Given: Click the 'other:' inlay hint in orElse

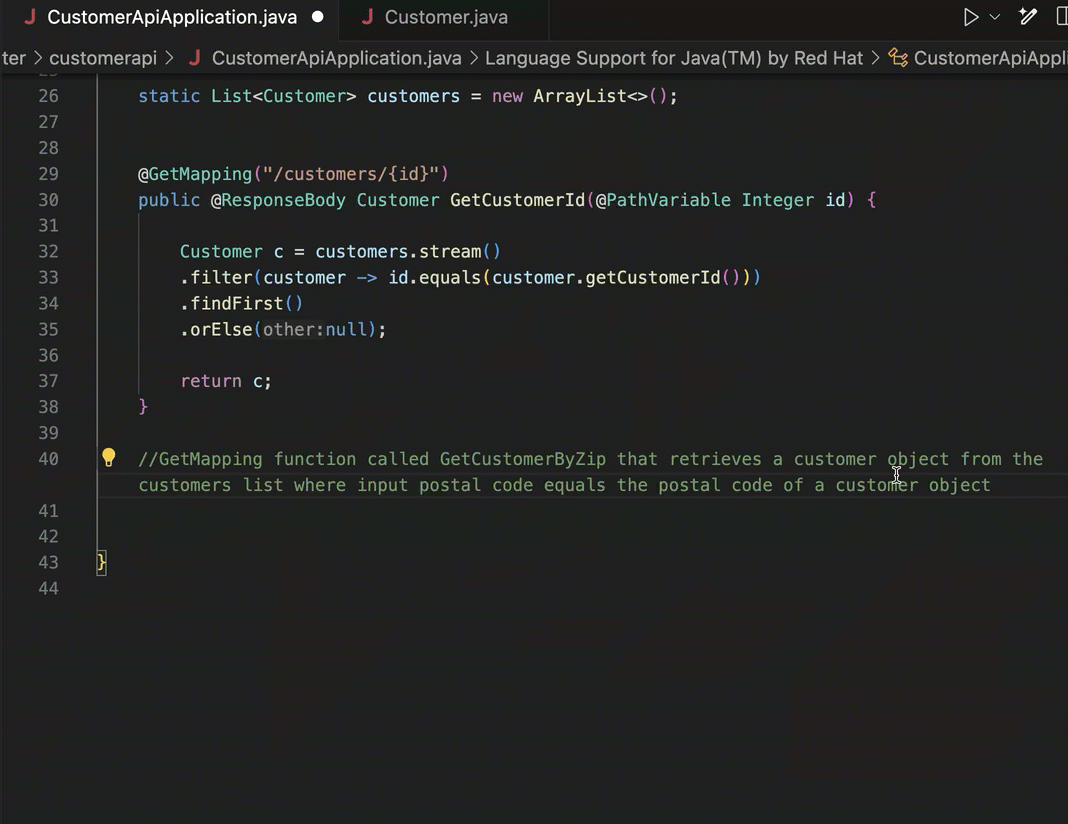Looking at the screenshot, I should click(293, 329).
